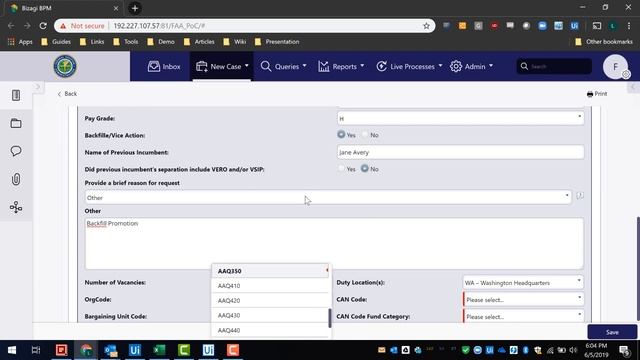Click the search field in the navigation bar
Screen dimensions: 640x360
(554, 66)
